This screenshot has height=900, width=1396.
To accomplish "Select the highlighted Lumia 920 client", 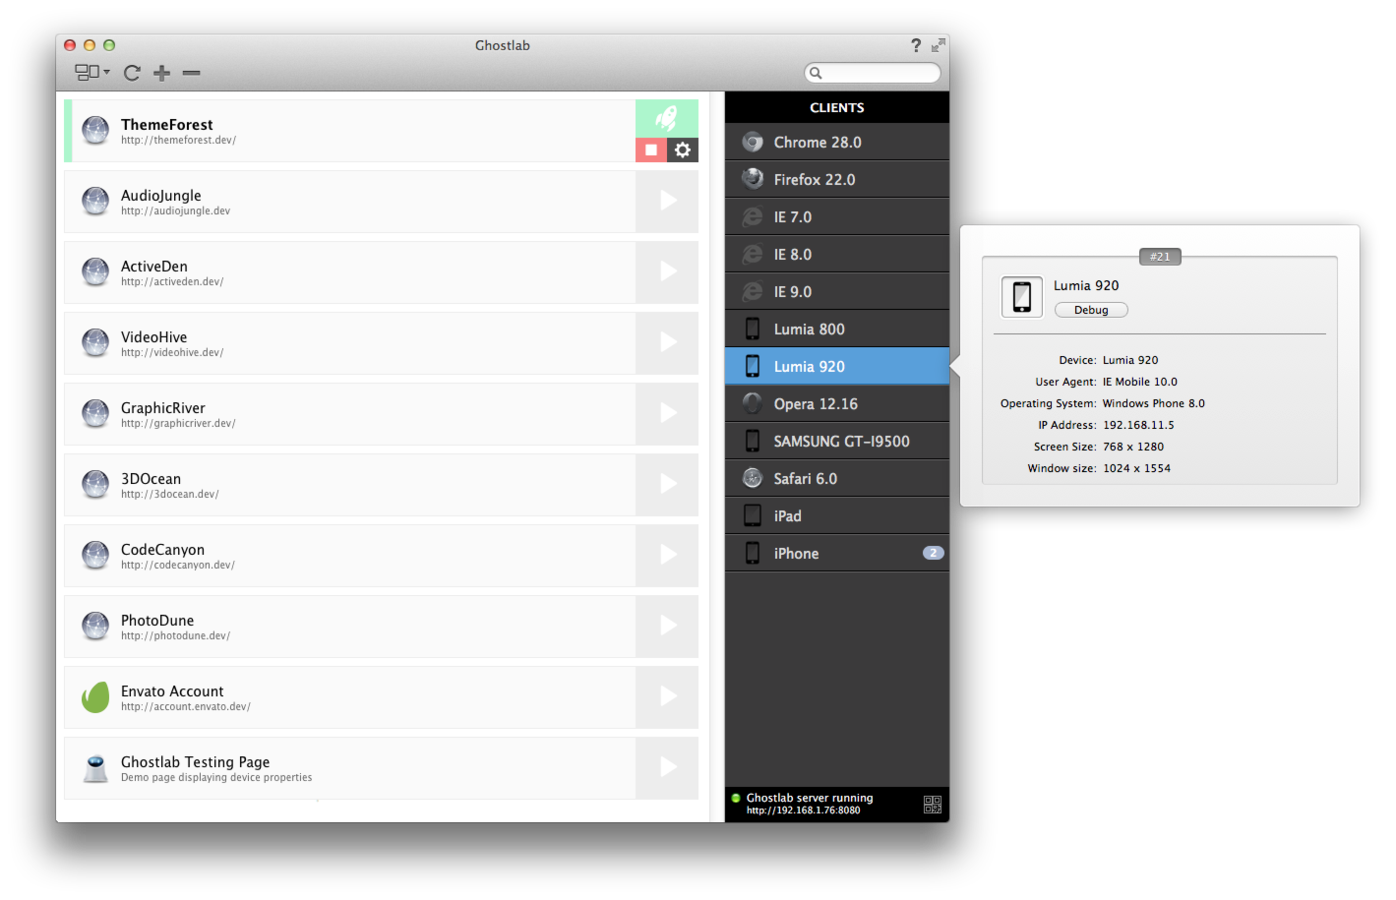I will pyautogui.click(x=837, y=367).
